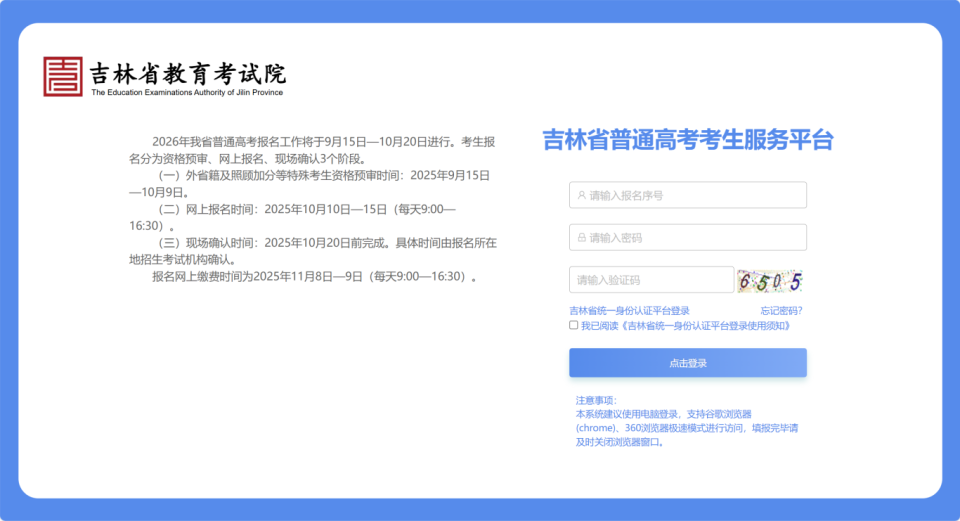Click the verification code input field

[x=651, y=280]
